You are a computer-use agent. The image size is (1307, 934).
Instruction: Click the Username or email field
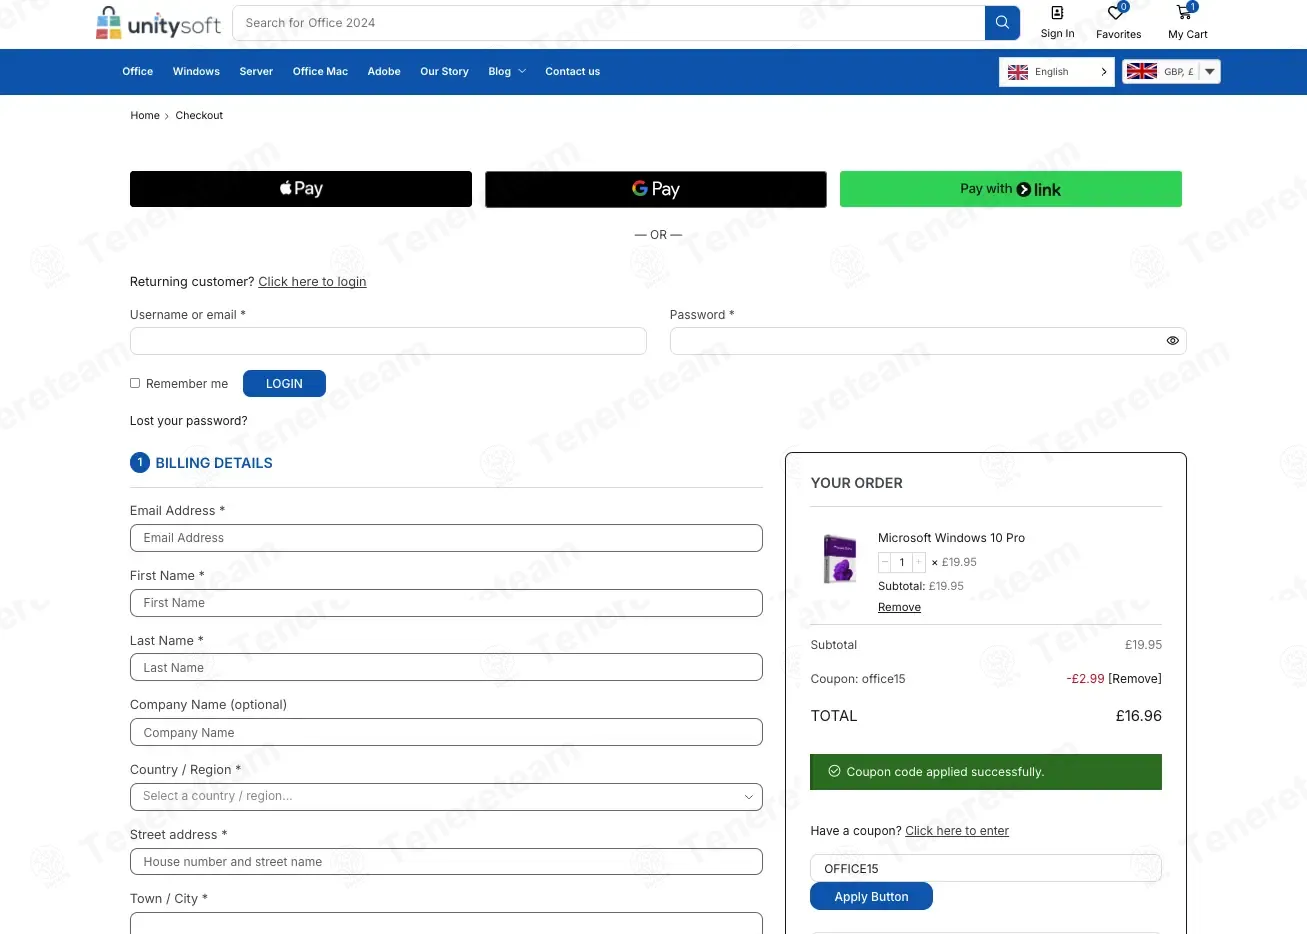388,341
